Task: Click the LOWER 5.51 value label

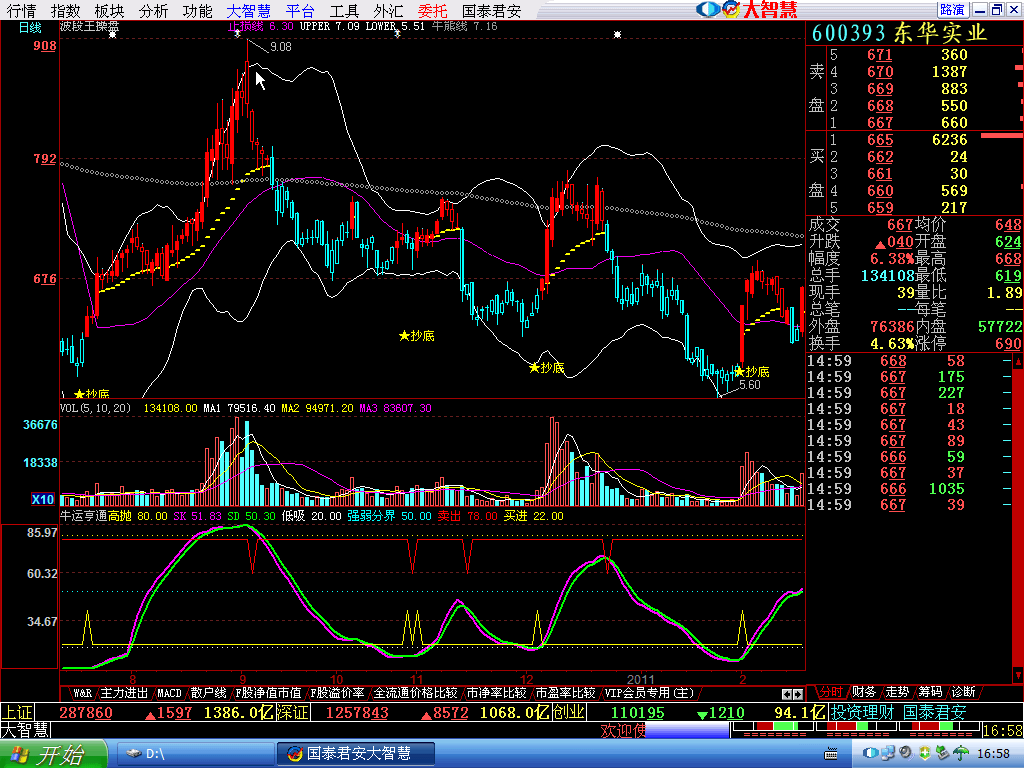Action: pos(395,26)
